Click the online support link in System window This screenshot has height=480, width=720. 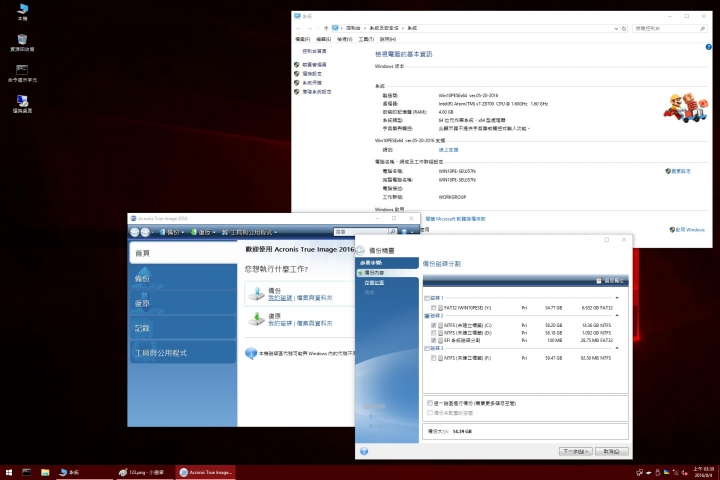point(448,150)
